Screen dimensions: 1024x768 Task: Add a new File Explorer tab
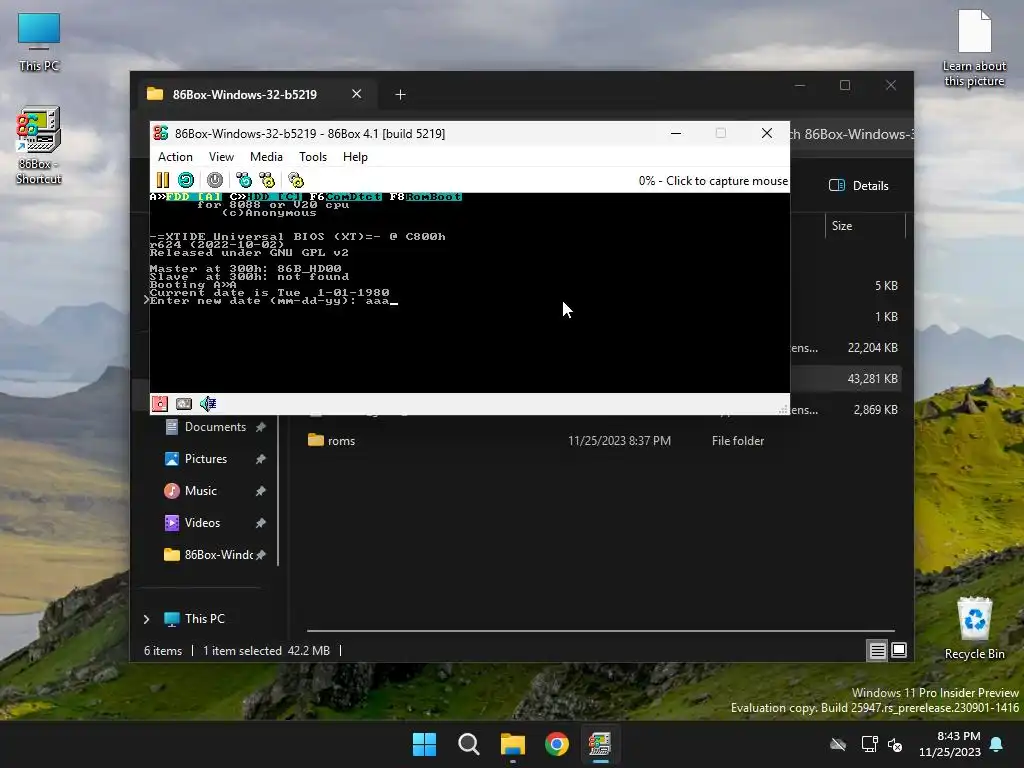click(400, 95)
